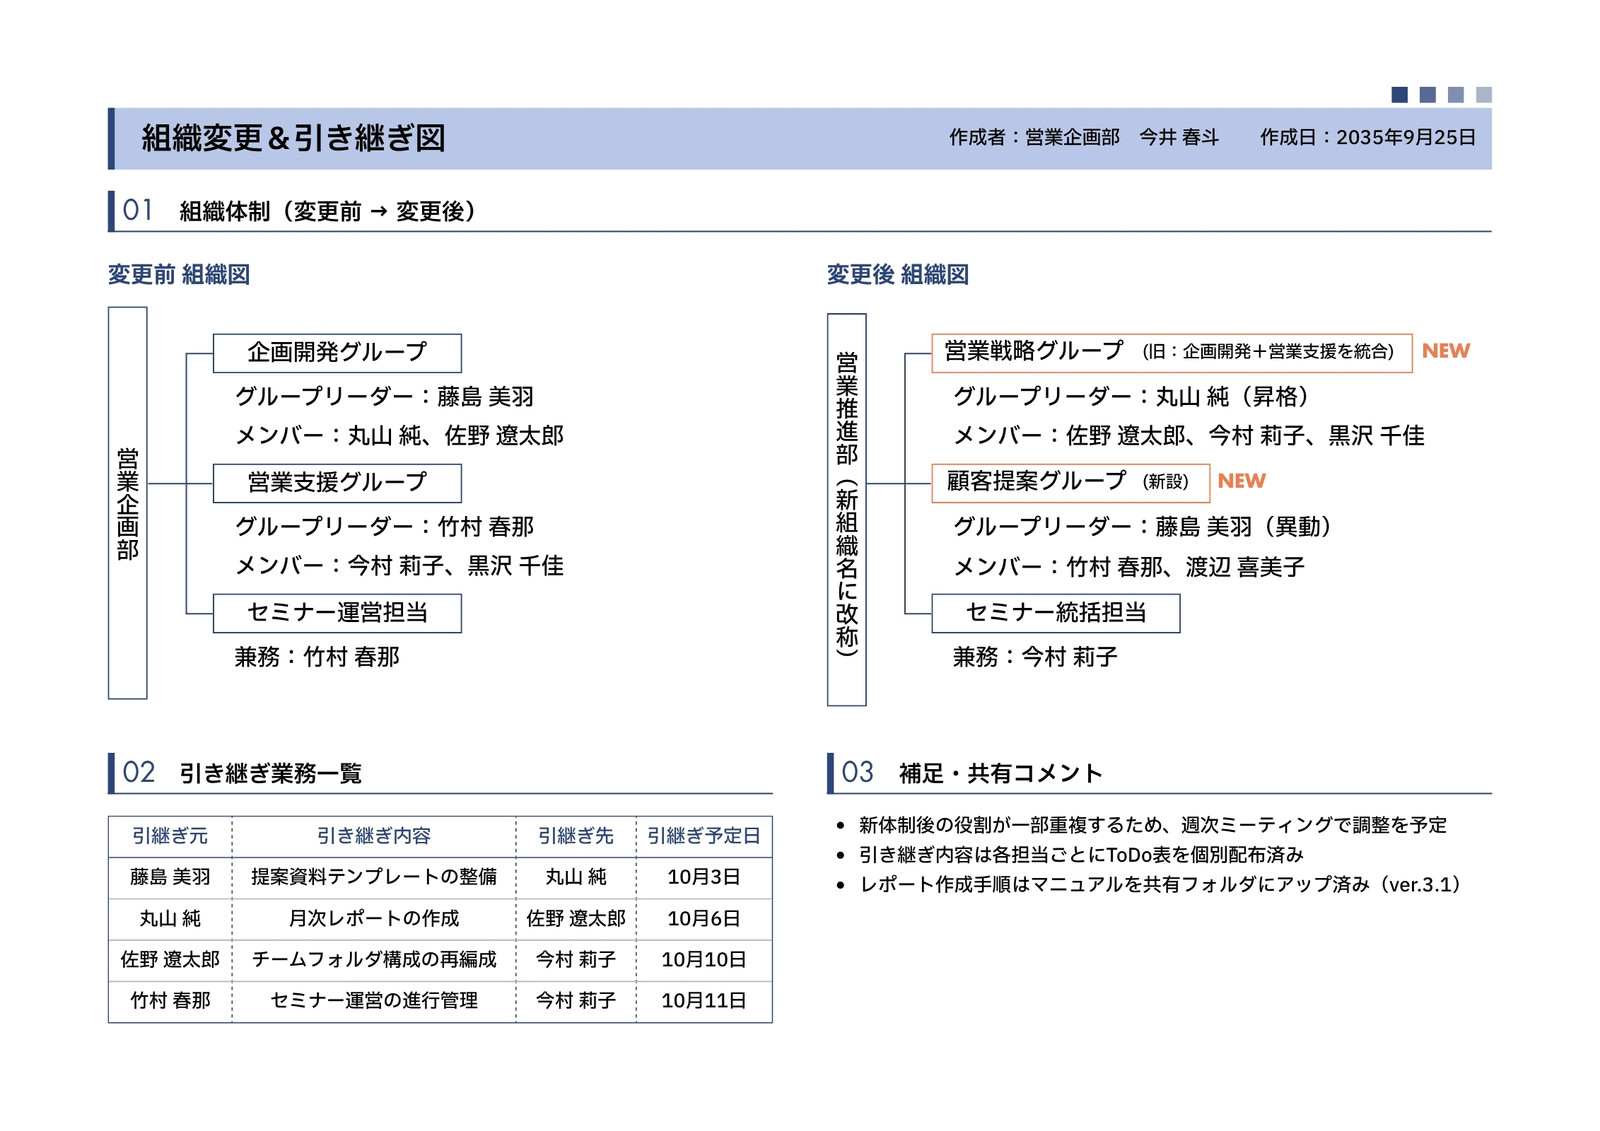Click the 引継ぎ予定日 column header
The width and height of the screenshot is (1600, 1131).
pos(704,836)
